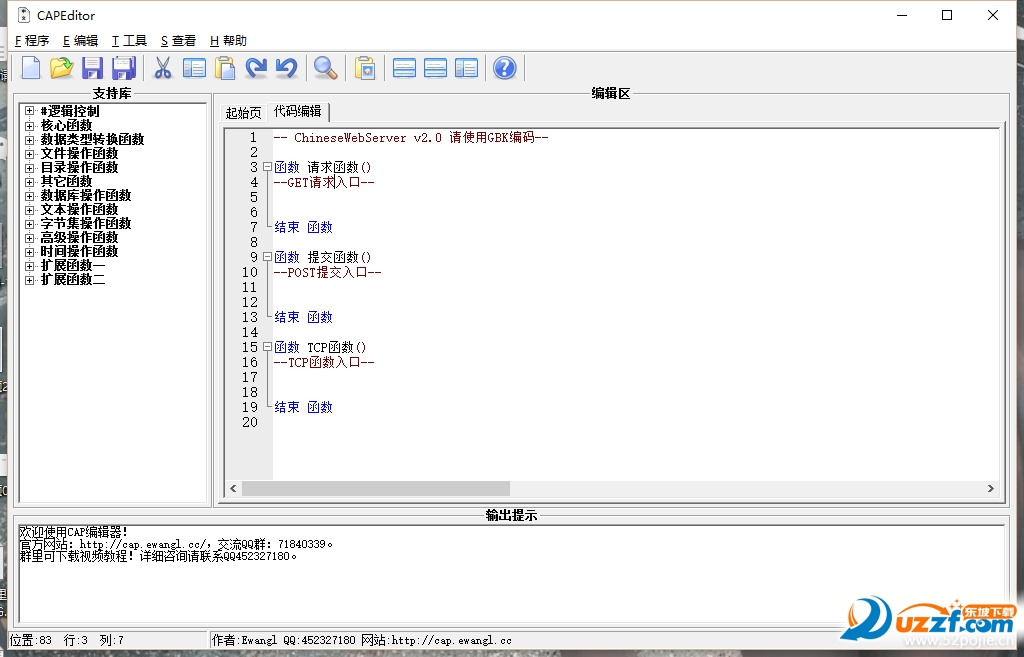This screenshot has width=1024, height=657.
Task: Click the '作者:Ewangl QQ:452327180' status text
Action: (x=283, y=640)
